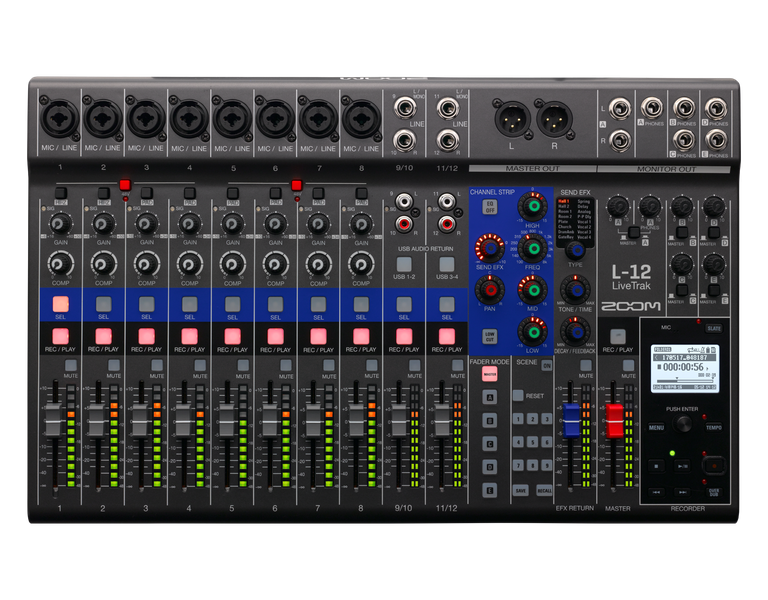Turn the SCENE function ON
The image size is (768, 600).
547,365
